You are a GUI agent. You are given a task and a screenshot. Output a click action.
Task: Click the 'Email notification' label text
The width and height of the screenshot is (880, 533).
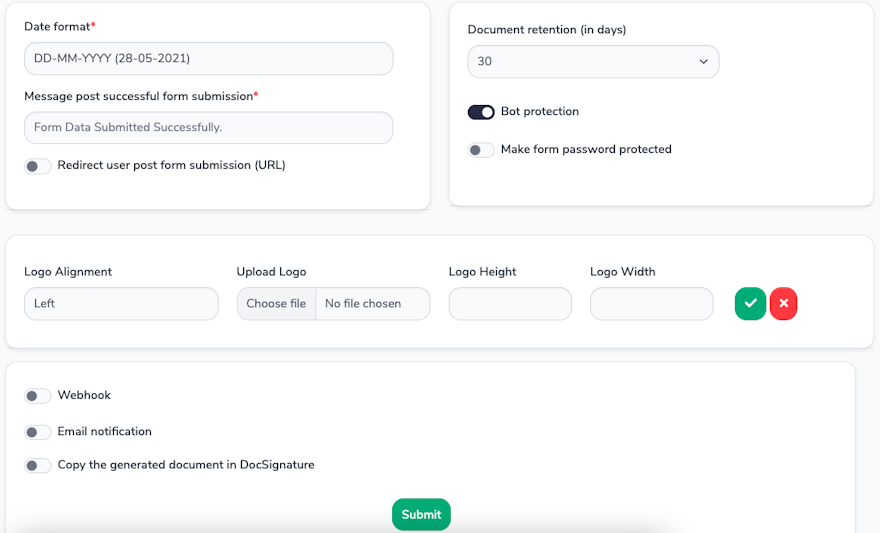pos(104,431)
